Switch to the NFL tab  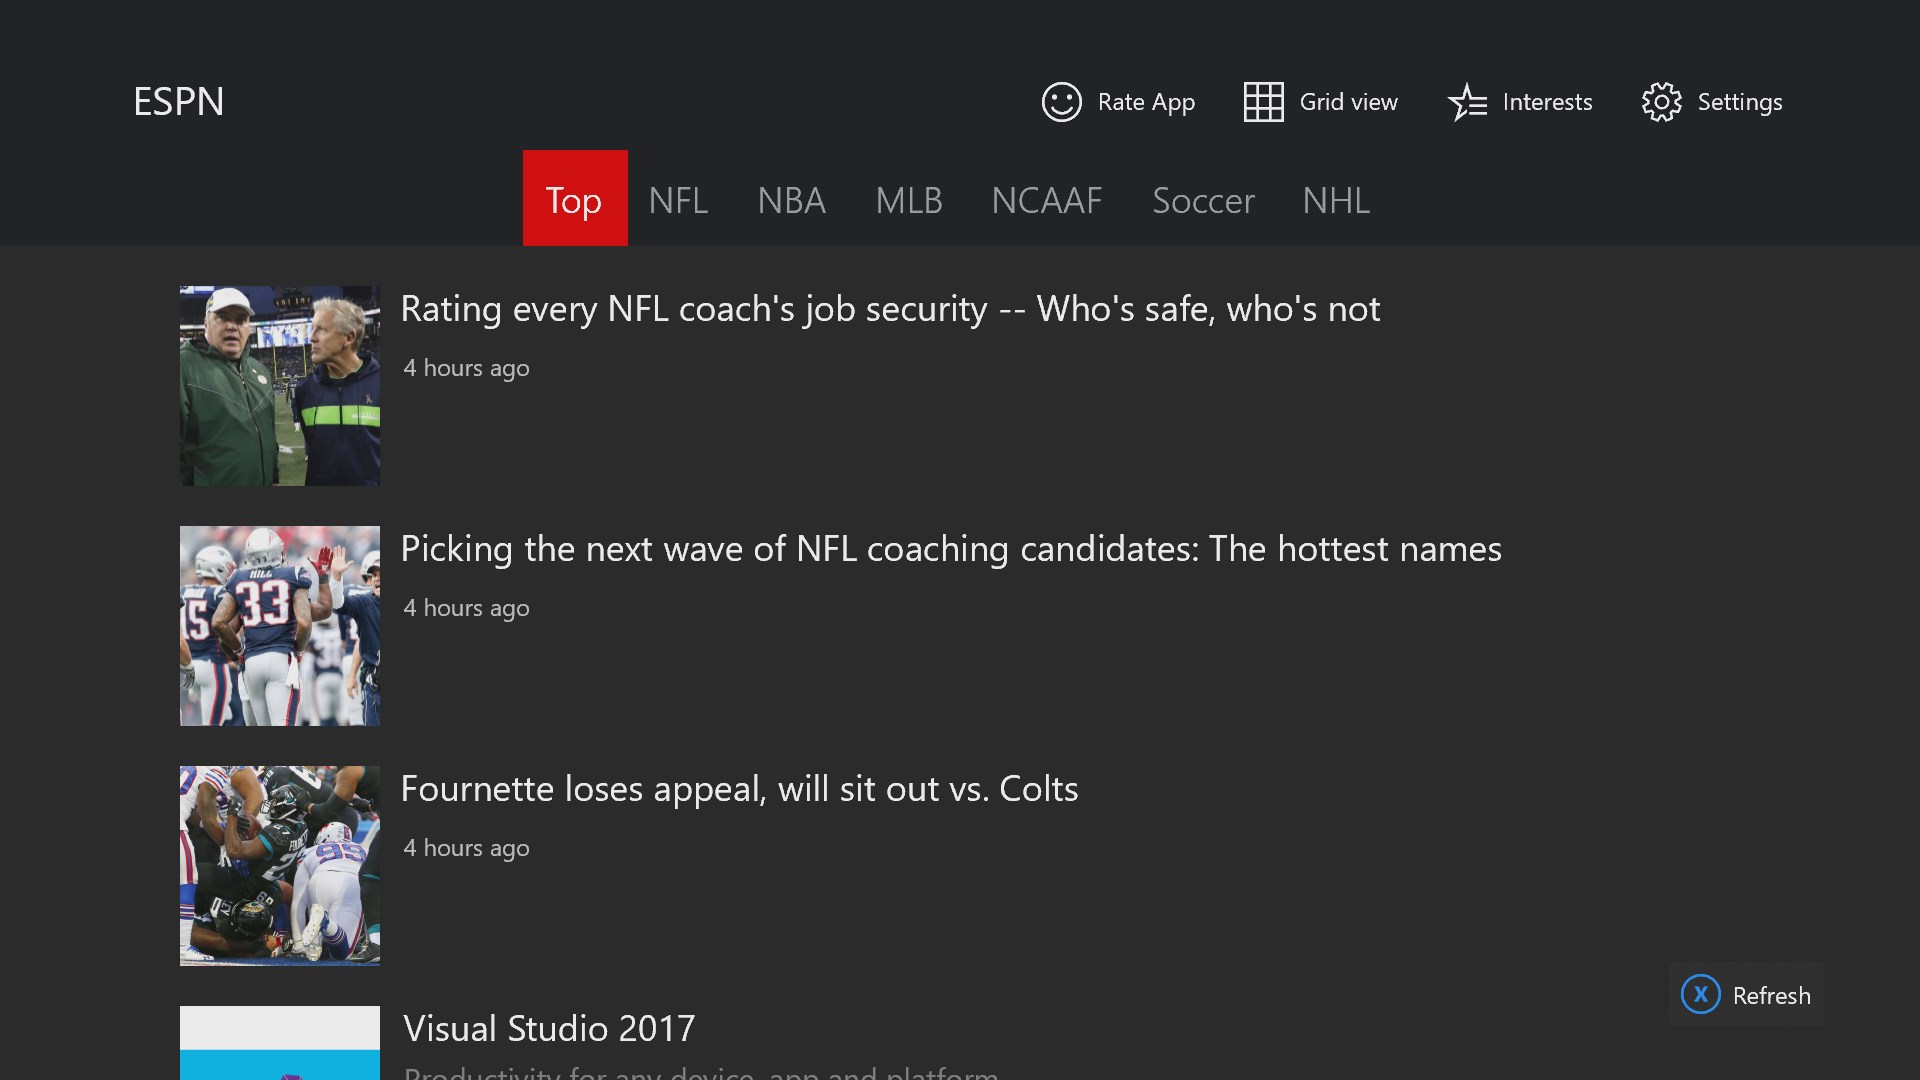[678, 200]
